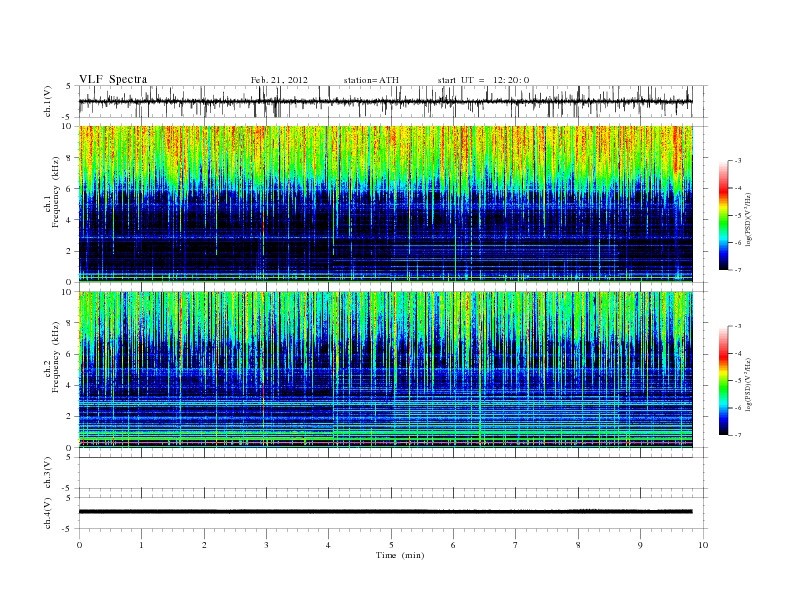Screen dimensions: 792x612
Task: Click time-axis tick label "4"
Action: pyautogui.click(x=328, y=545)
